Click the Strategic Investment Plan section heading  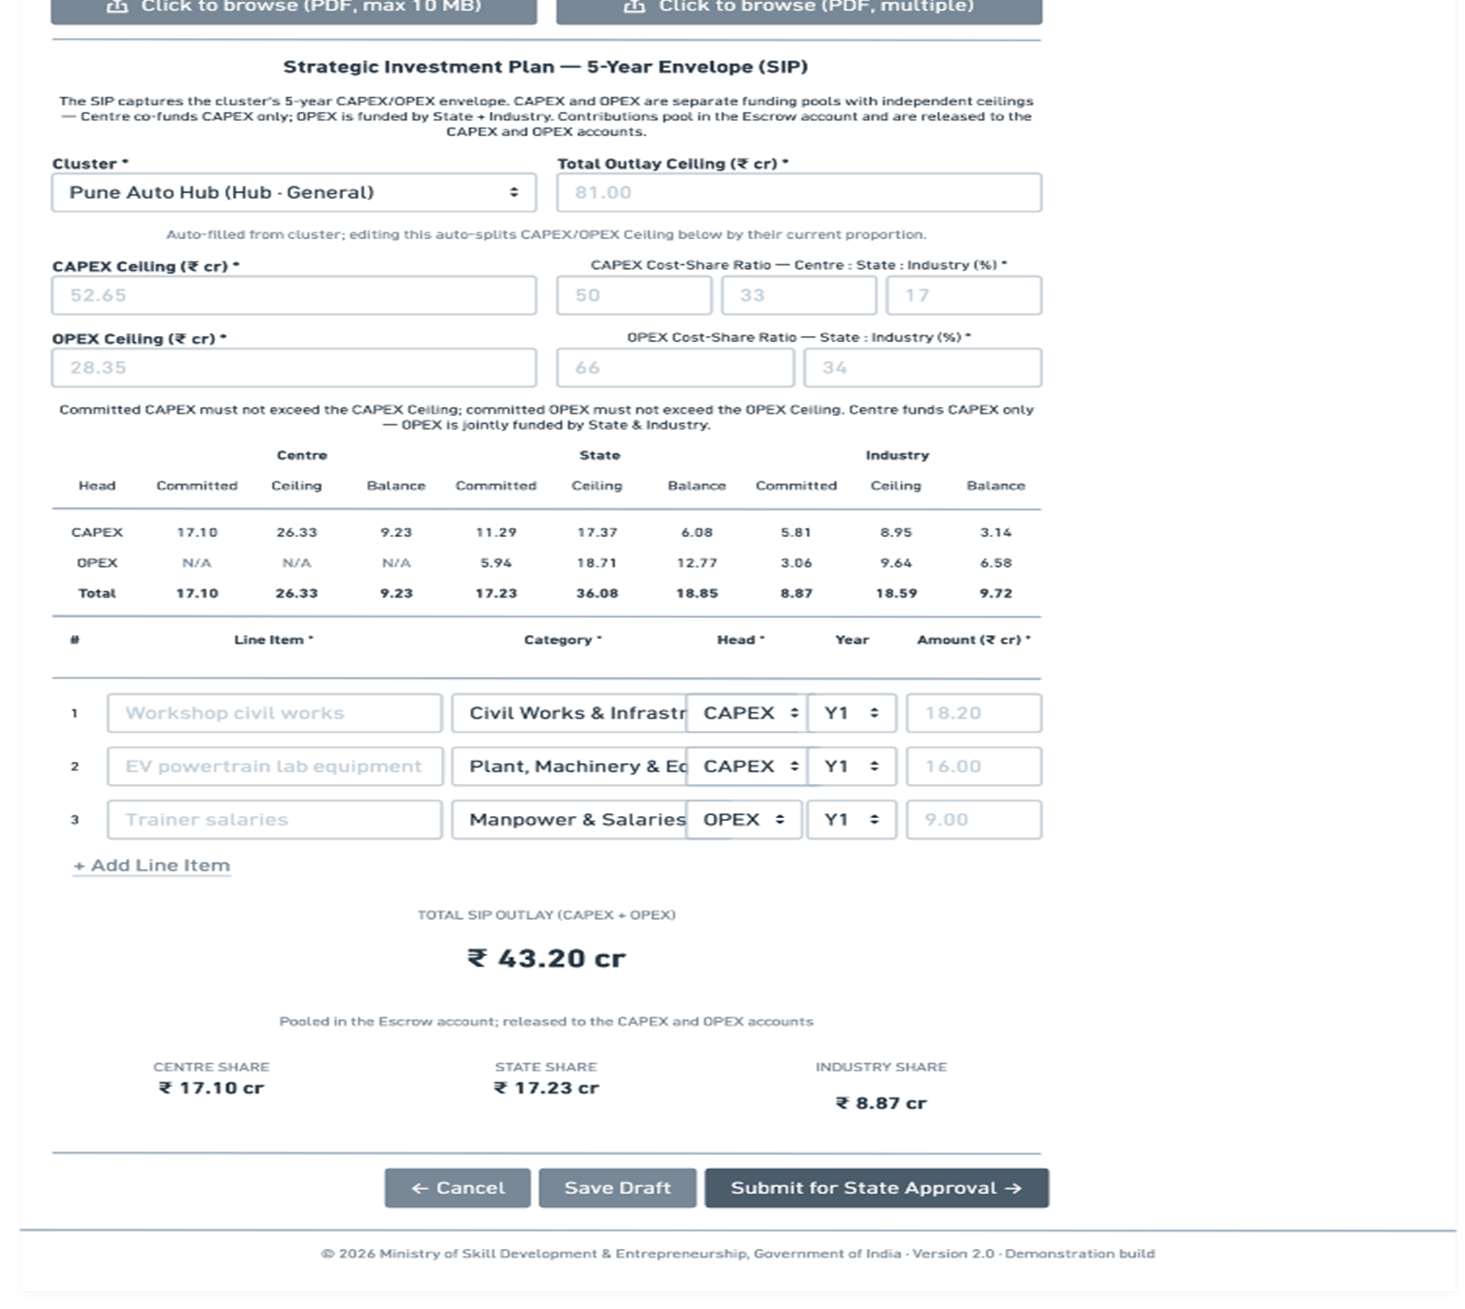click(x=546, y=67)
